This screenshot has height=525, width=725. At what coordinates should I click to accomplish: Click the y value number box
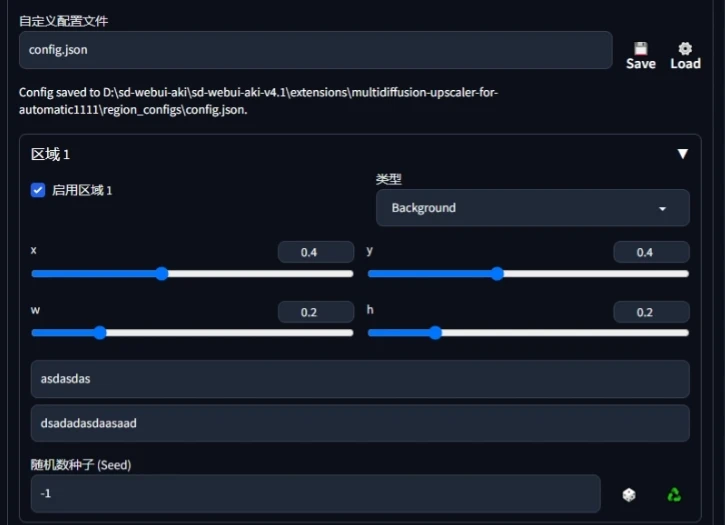click(651, 252)
